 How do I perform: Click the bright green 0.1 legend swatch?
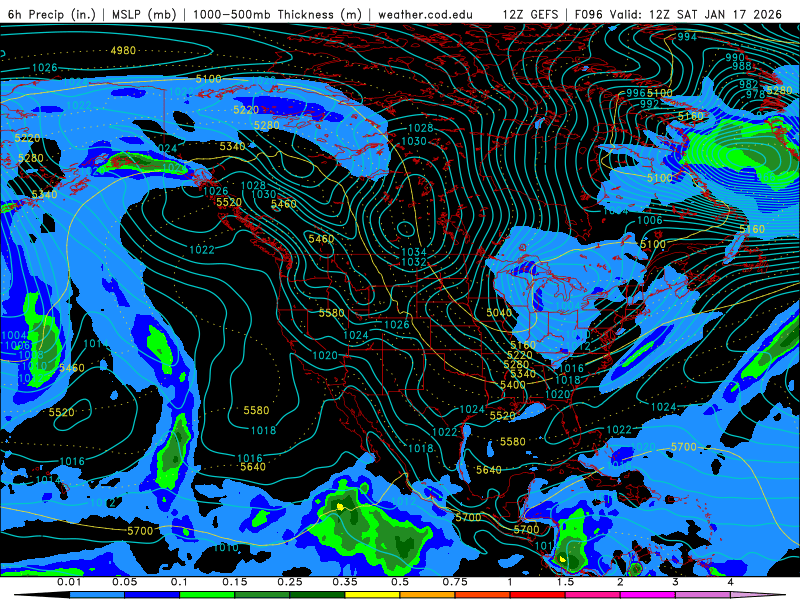pos(207,595)
